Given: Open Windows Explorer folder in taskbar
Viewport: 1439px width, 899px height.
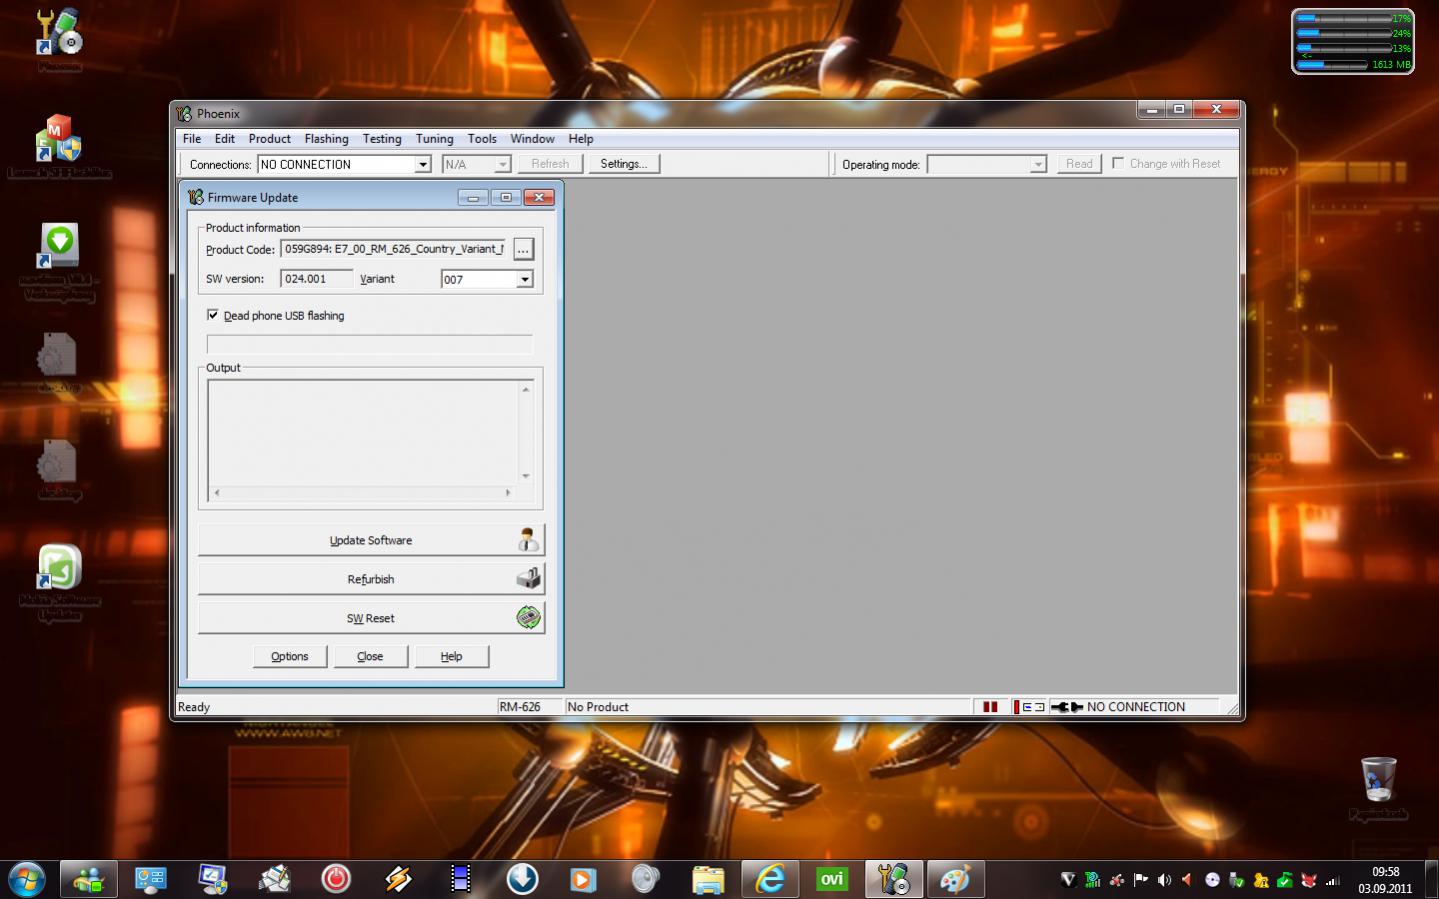Looking at the screenshot, I should 708,879.
